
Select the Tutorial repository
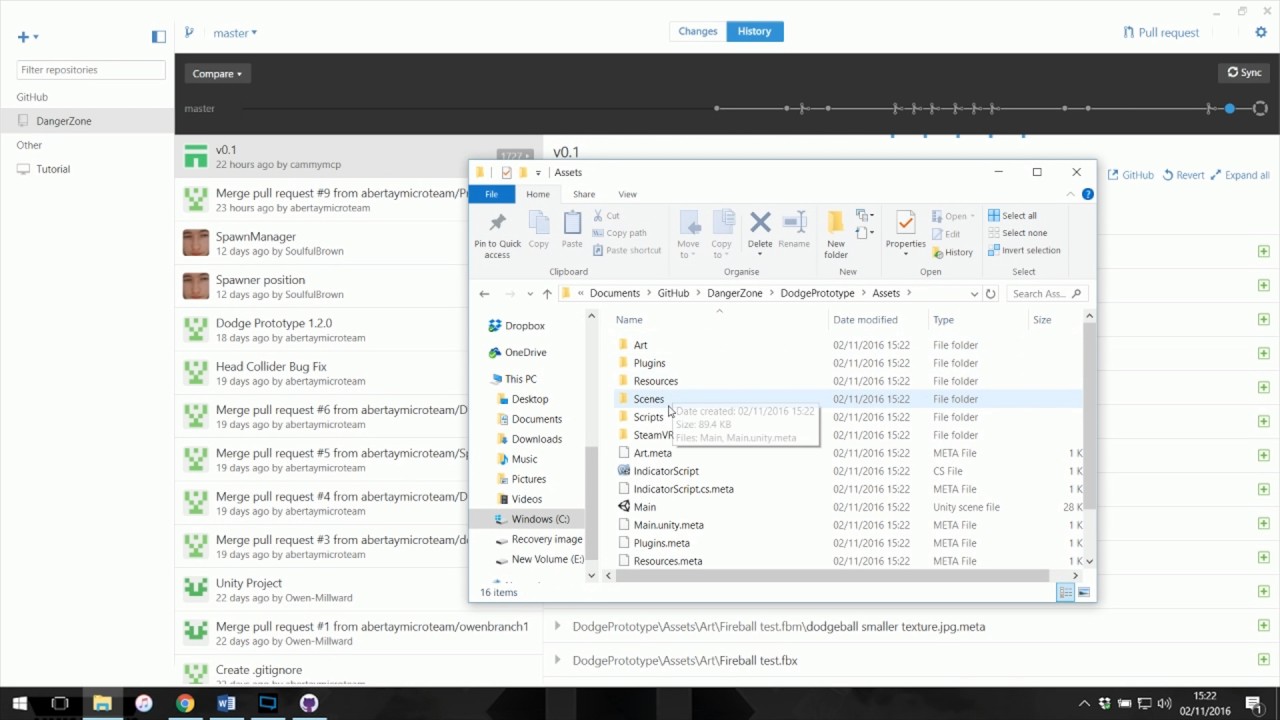coord(87,169)
